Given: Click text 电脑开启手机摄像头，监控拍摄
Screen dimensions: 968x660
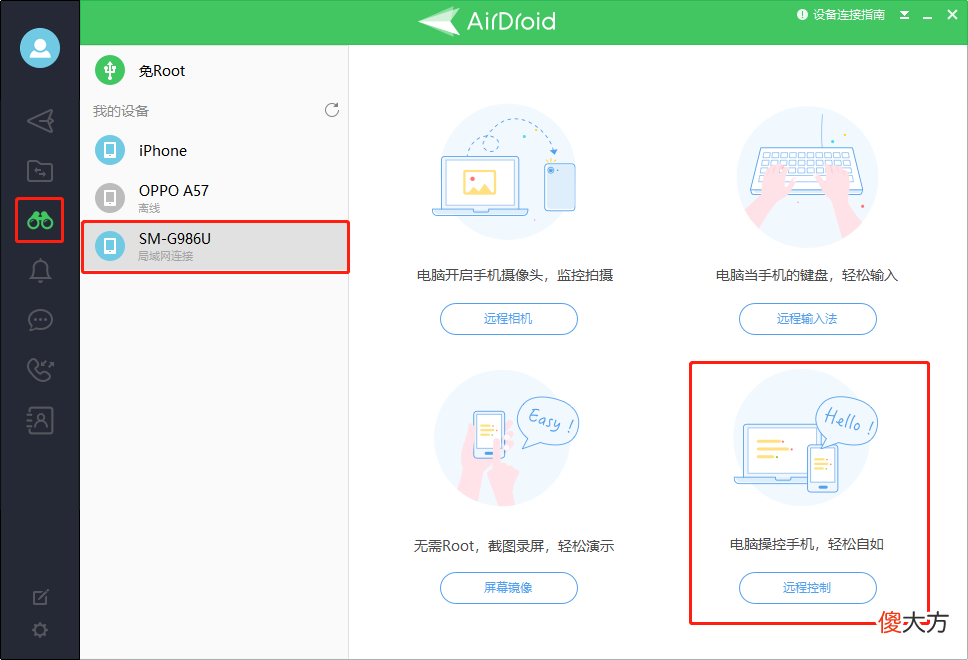Looking at the screenshot, I should tap(515, 275).
